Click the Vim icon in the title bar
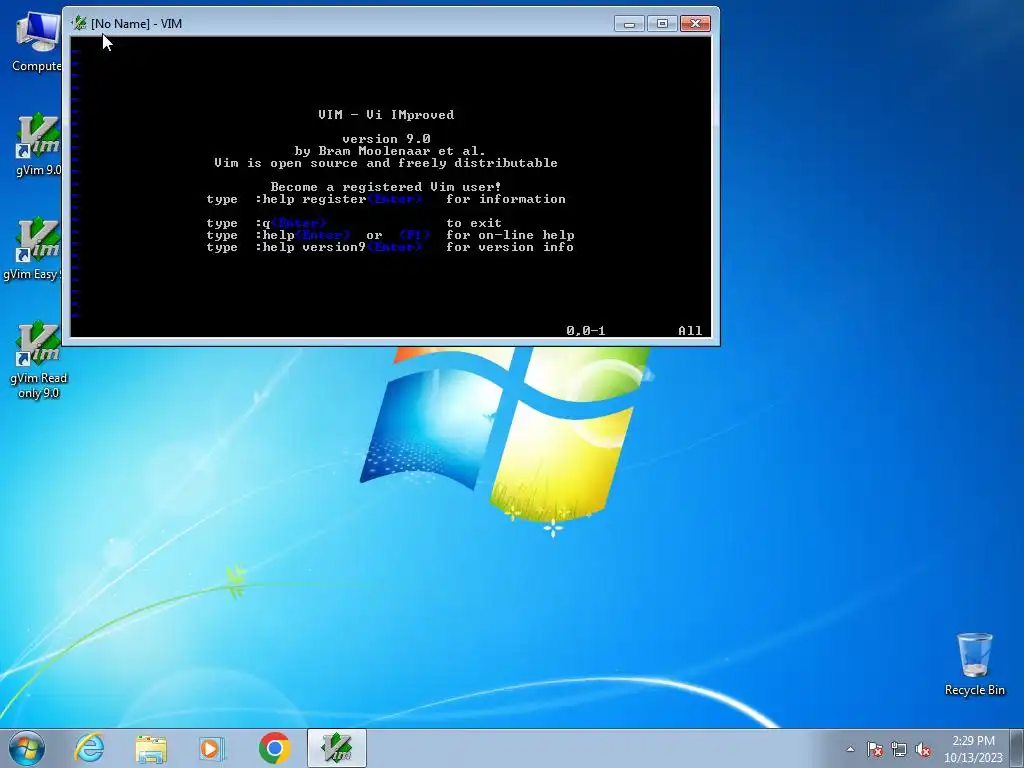Screen dimensions: 1024x768 click(79, 24)
